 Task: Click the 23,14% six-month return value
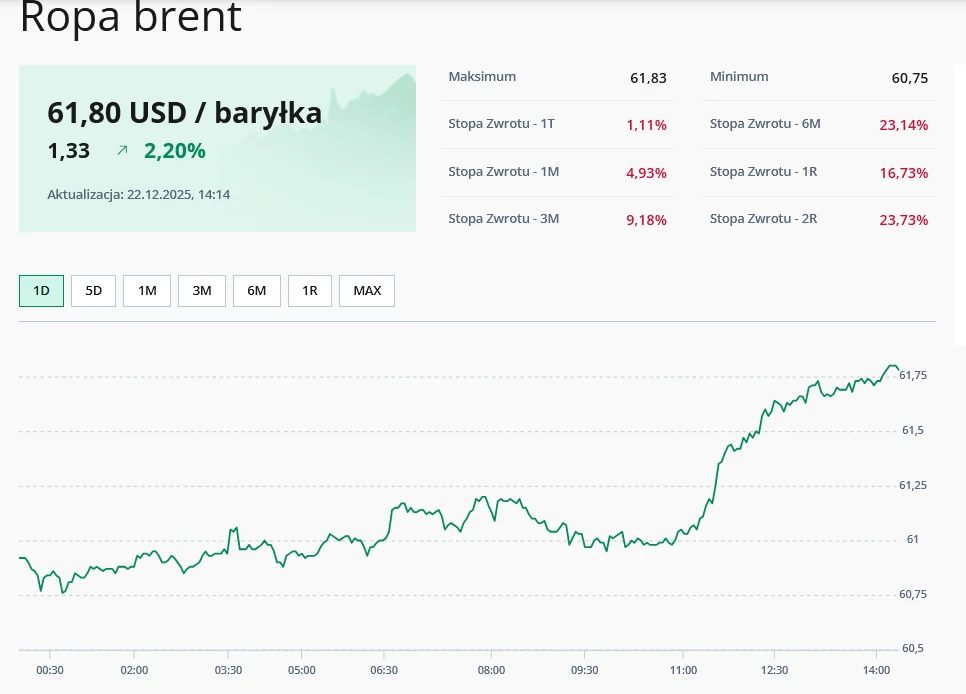(903, 125)
